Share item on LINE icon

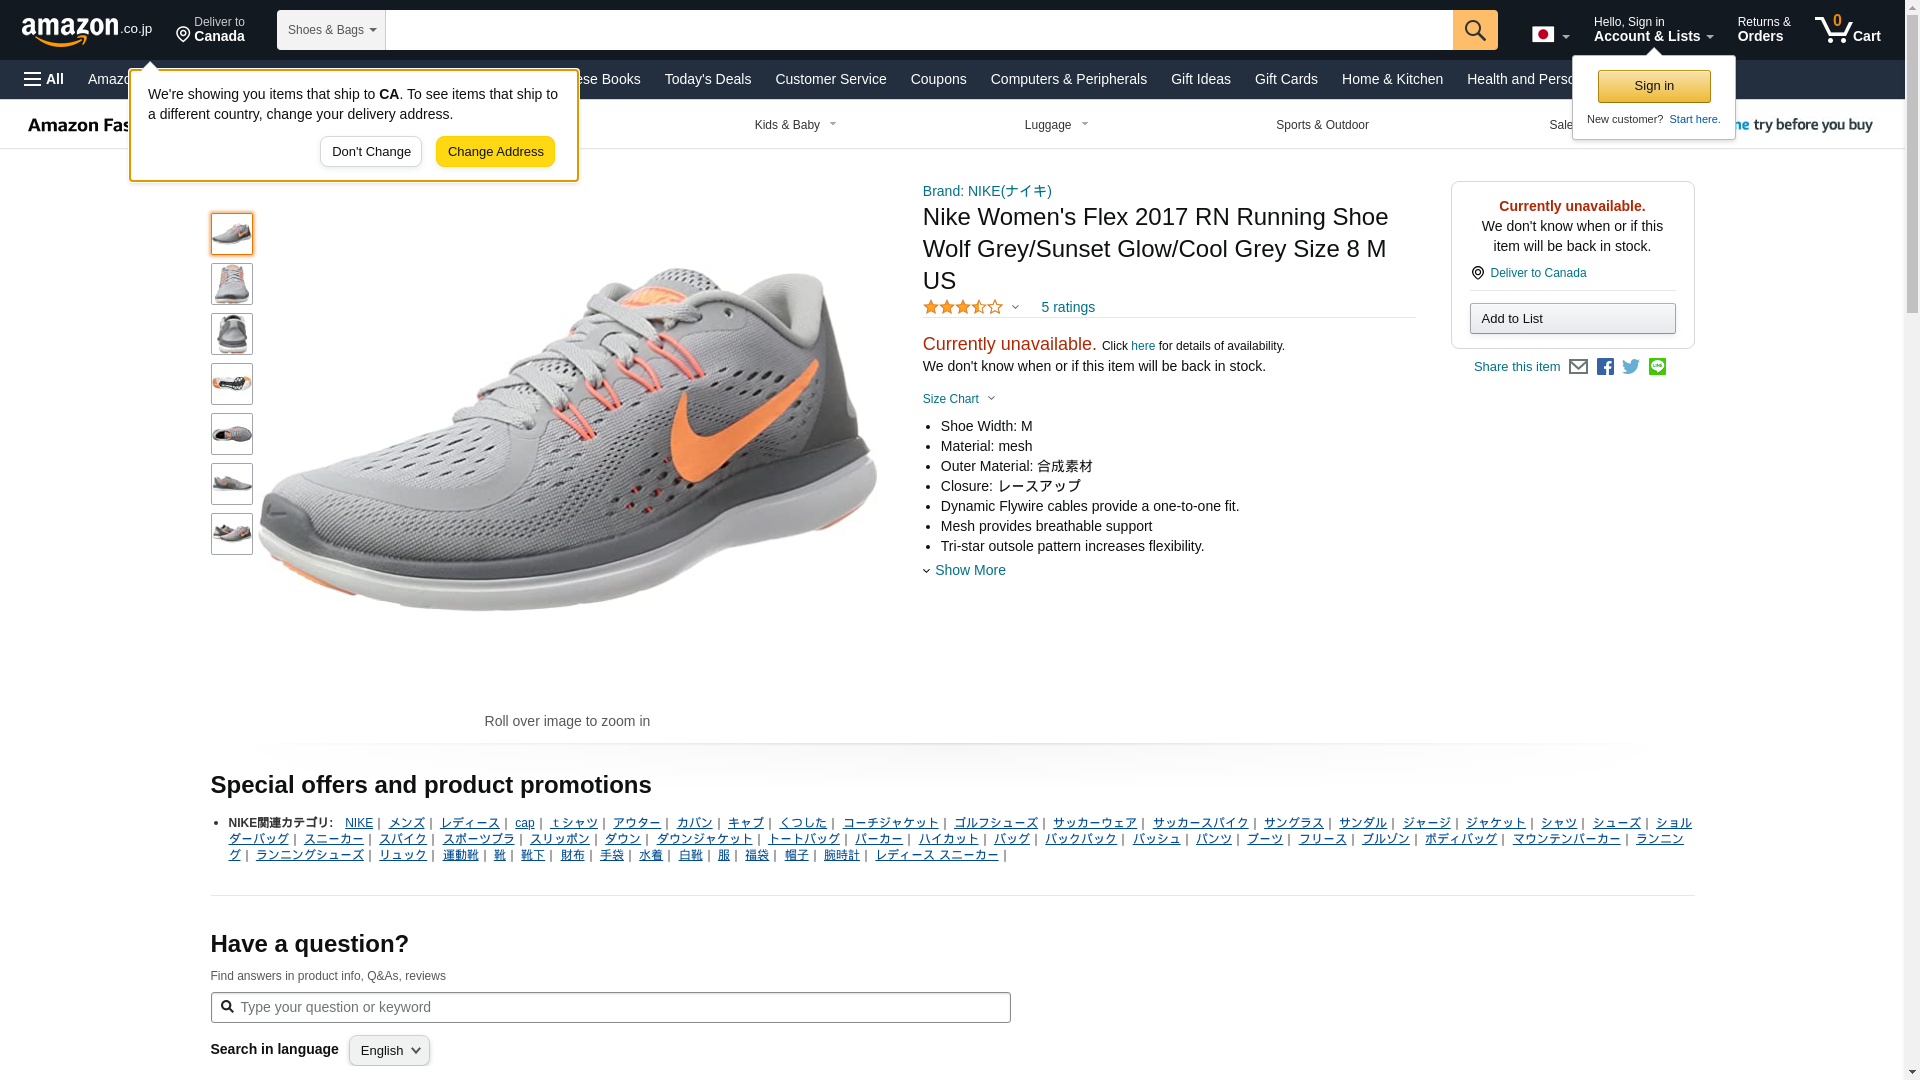(x=1657, y=367)
